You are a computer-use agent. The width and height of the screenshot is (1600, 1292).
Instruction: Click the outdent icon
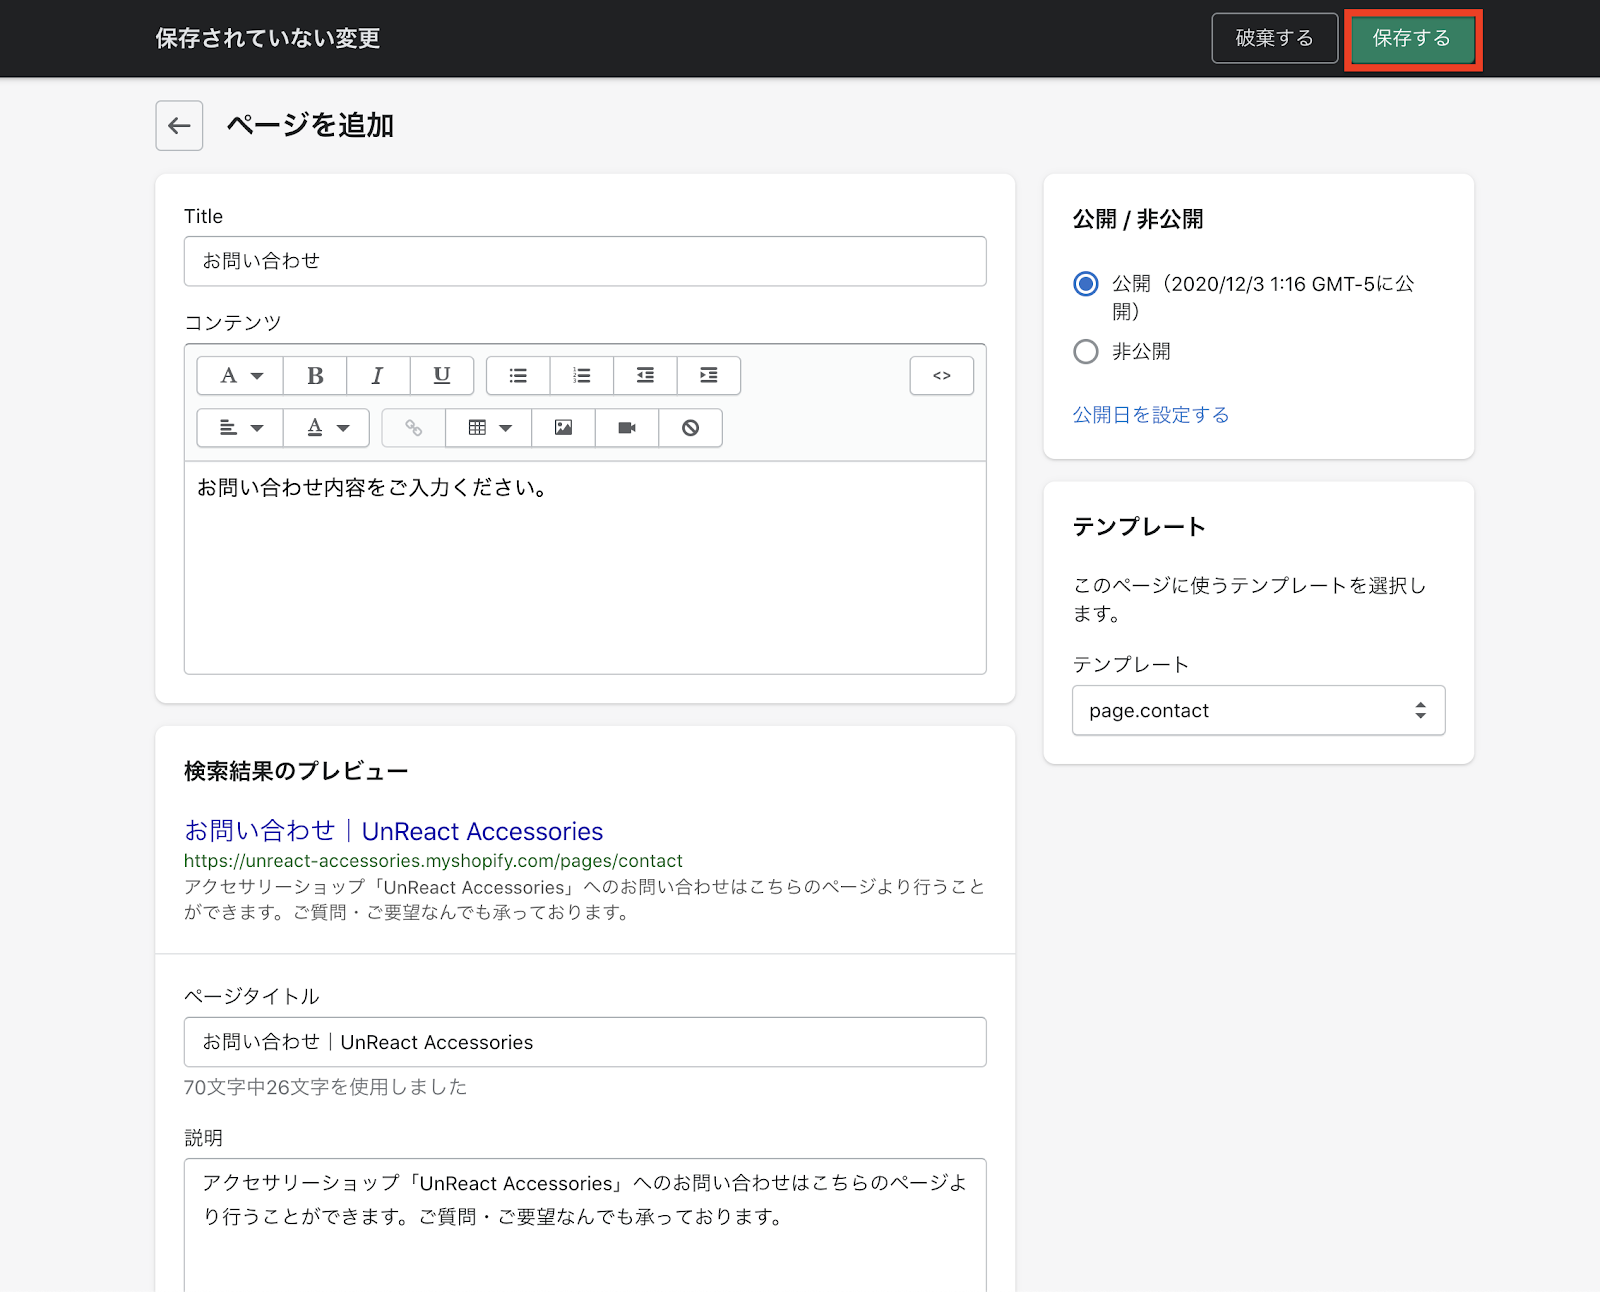645,376
